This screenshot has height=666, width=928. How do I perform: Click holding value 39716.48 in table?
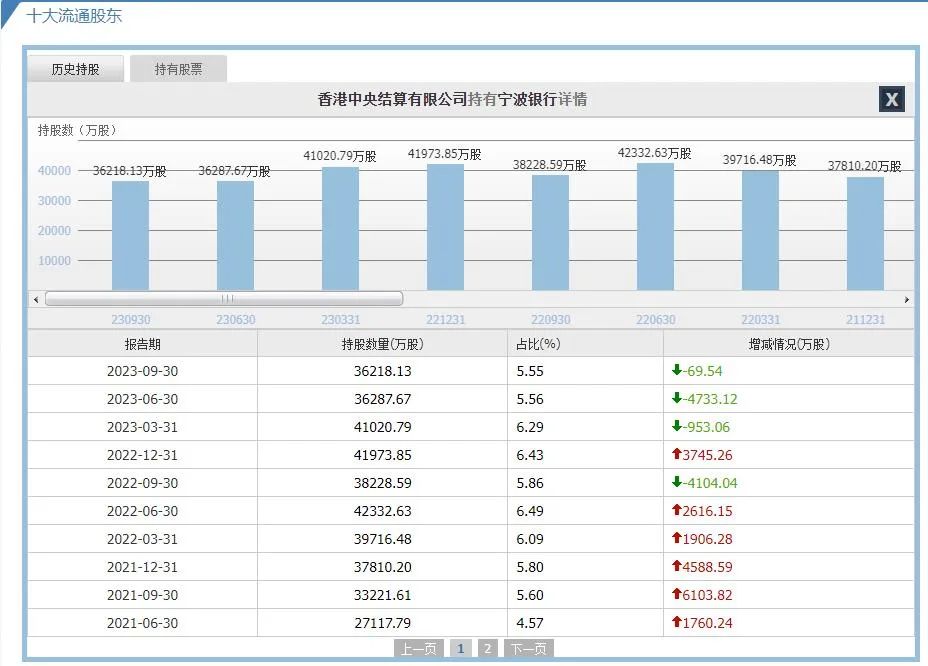[x=382, y=539]
